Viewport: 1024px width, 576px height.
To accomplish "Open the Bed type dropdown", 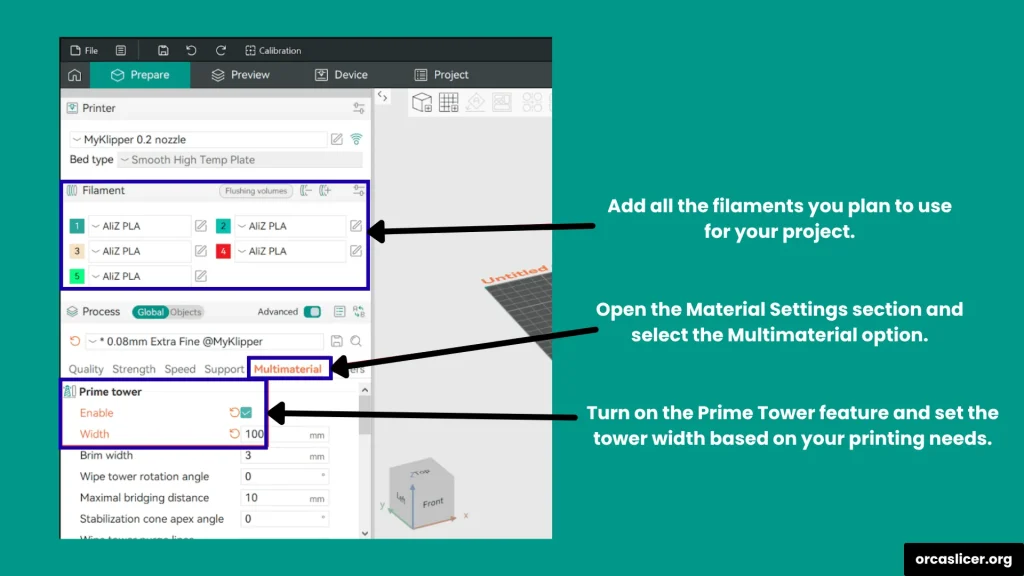I will click(240, 160).
